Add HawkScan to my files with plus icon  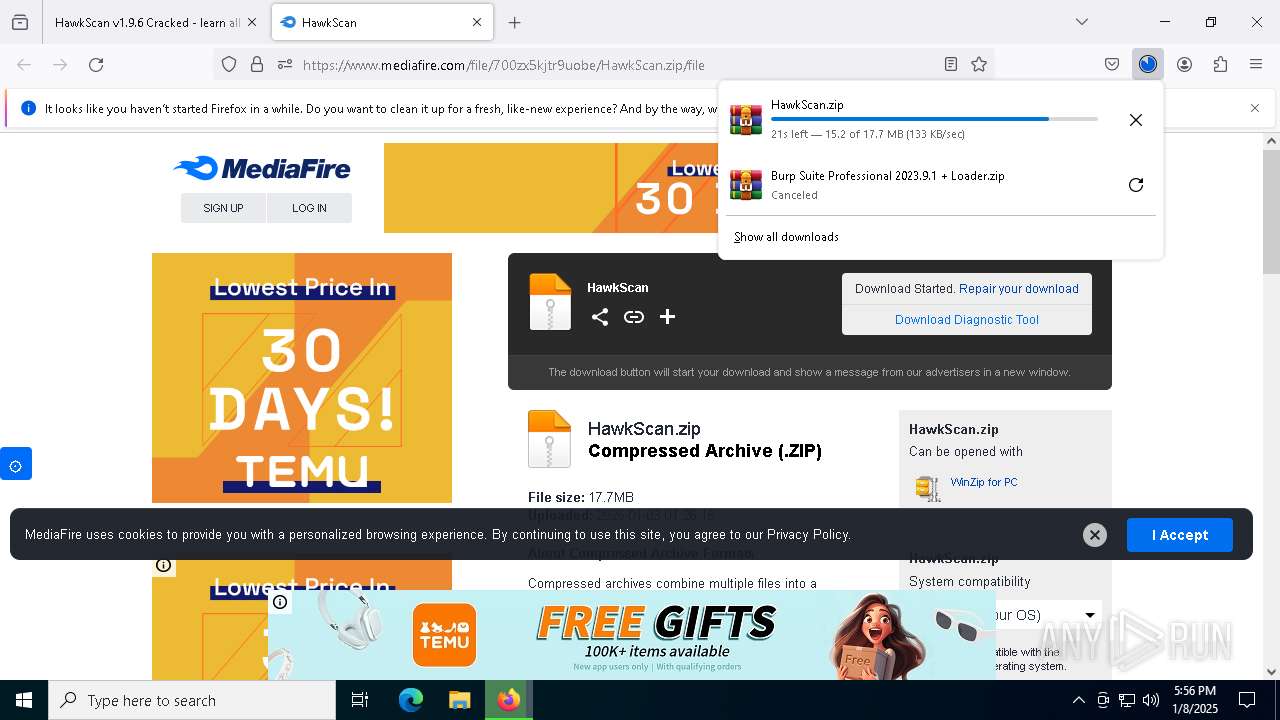(667, 317)
